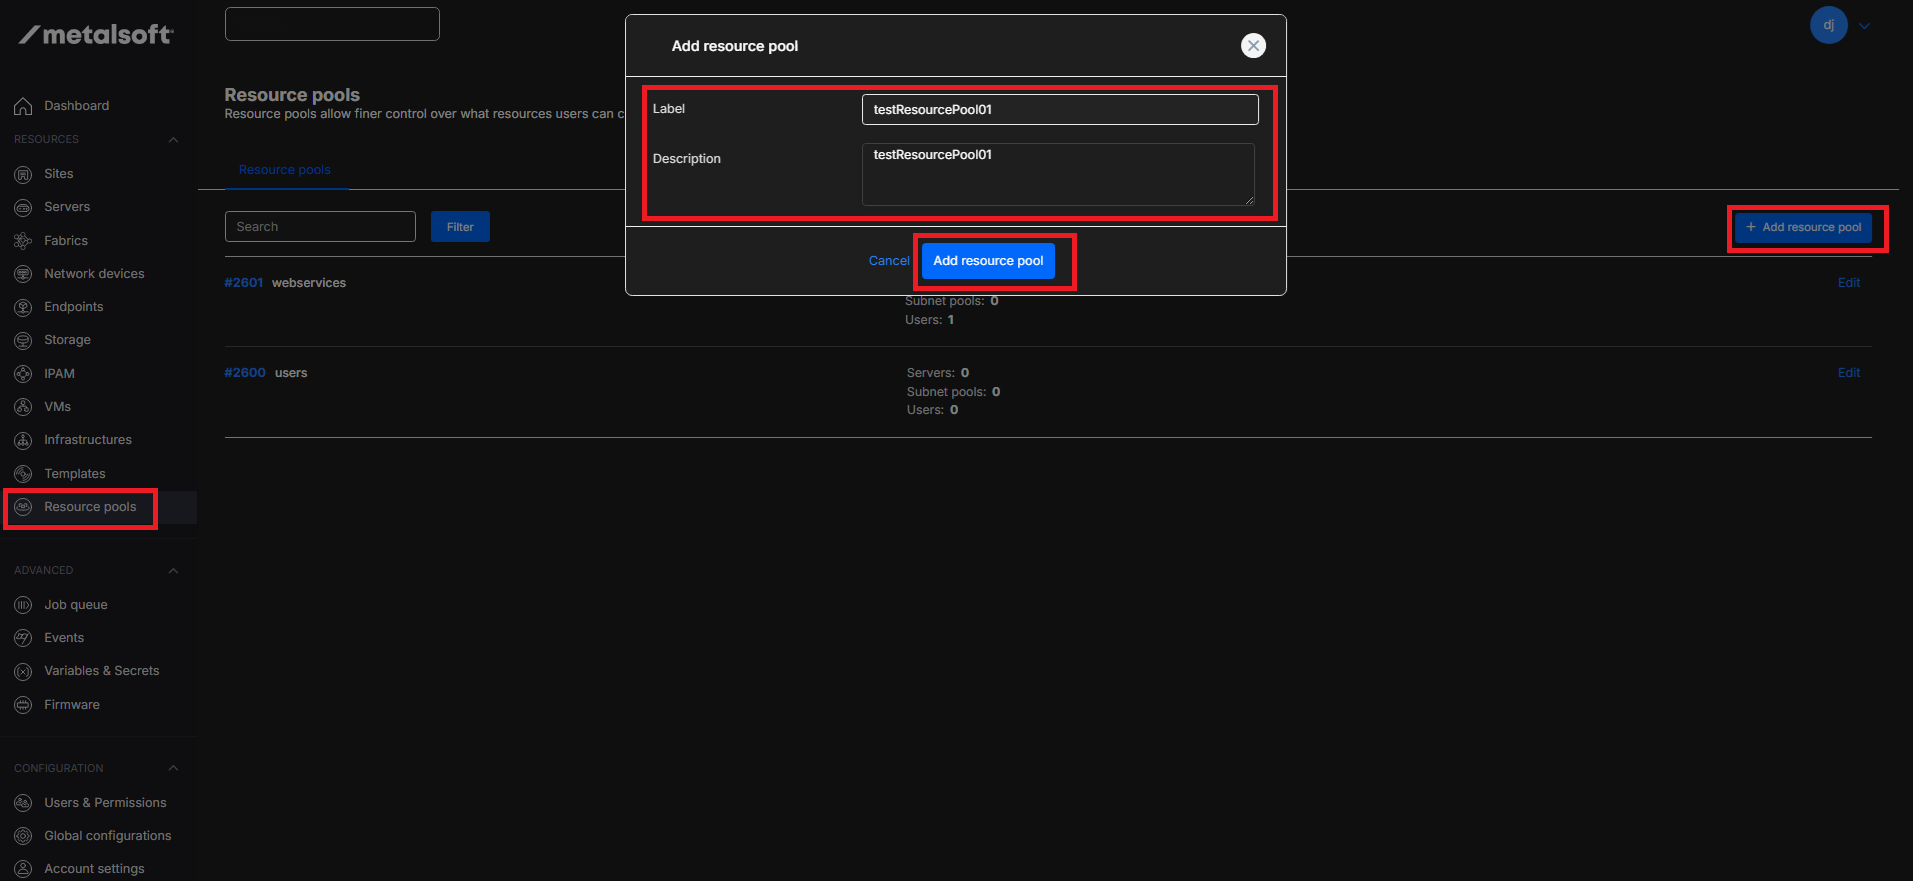Click the Firmware icon in sidebar

[23, 705]
